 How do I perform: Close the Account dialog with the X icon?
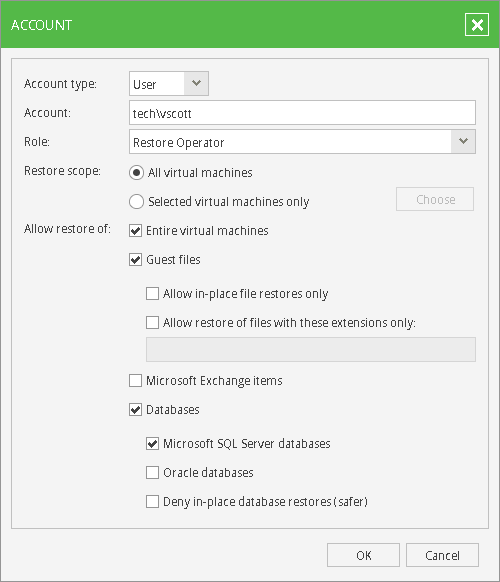coord(477,25)
